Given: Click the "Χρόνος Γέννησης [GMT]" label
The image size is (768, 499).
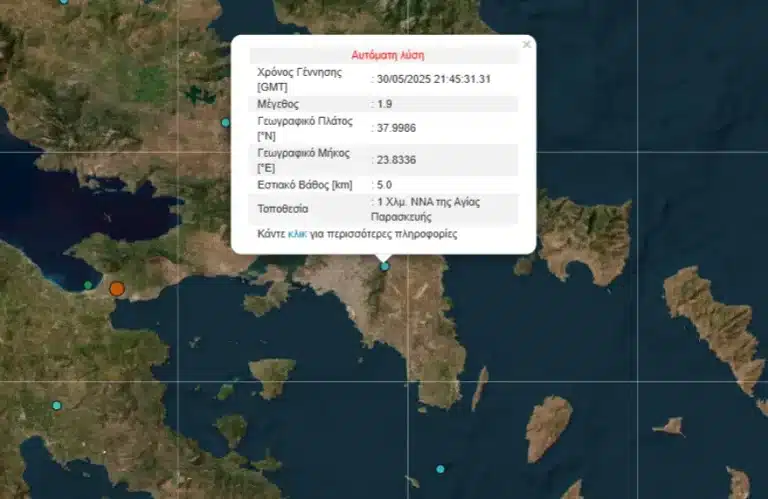Looking at the screenshot, I should (300, 79).
